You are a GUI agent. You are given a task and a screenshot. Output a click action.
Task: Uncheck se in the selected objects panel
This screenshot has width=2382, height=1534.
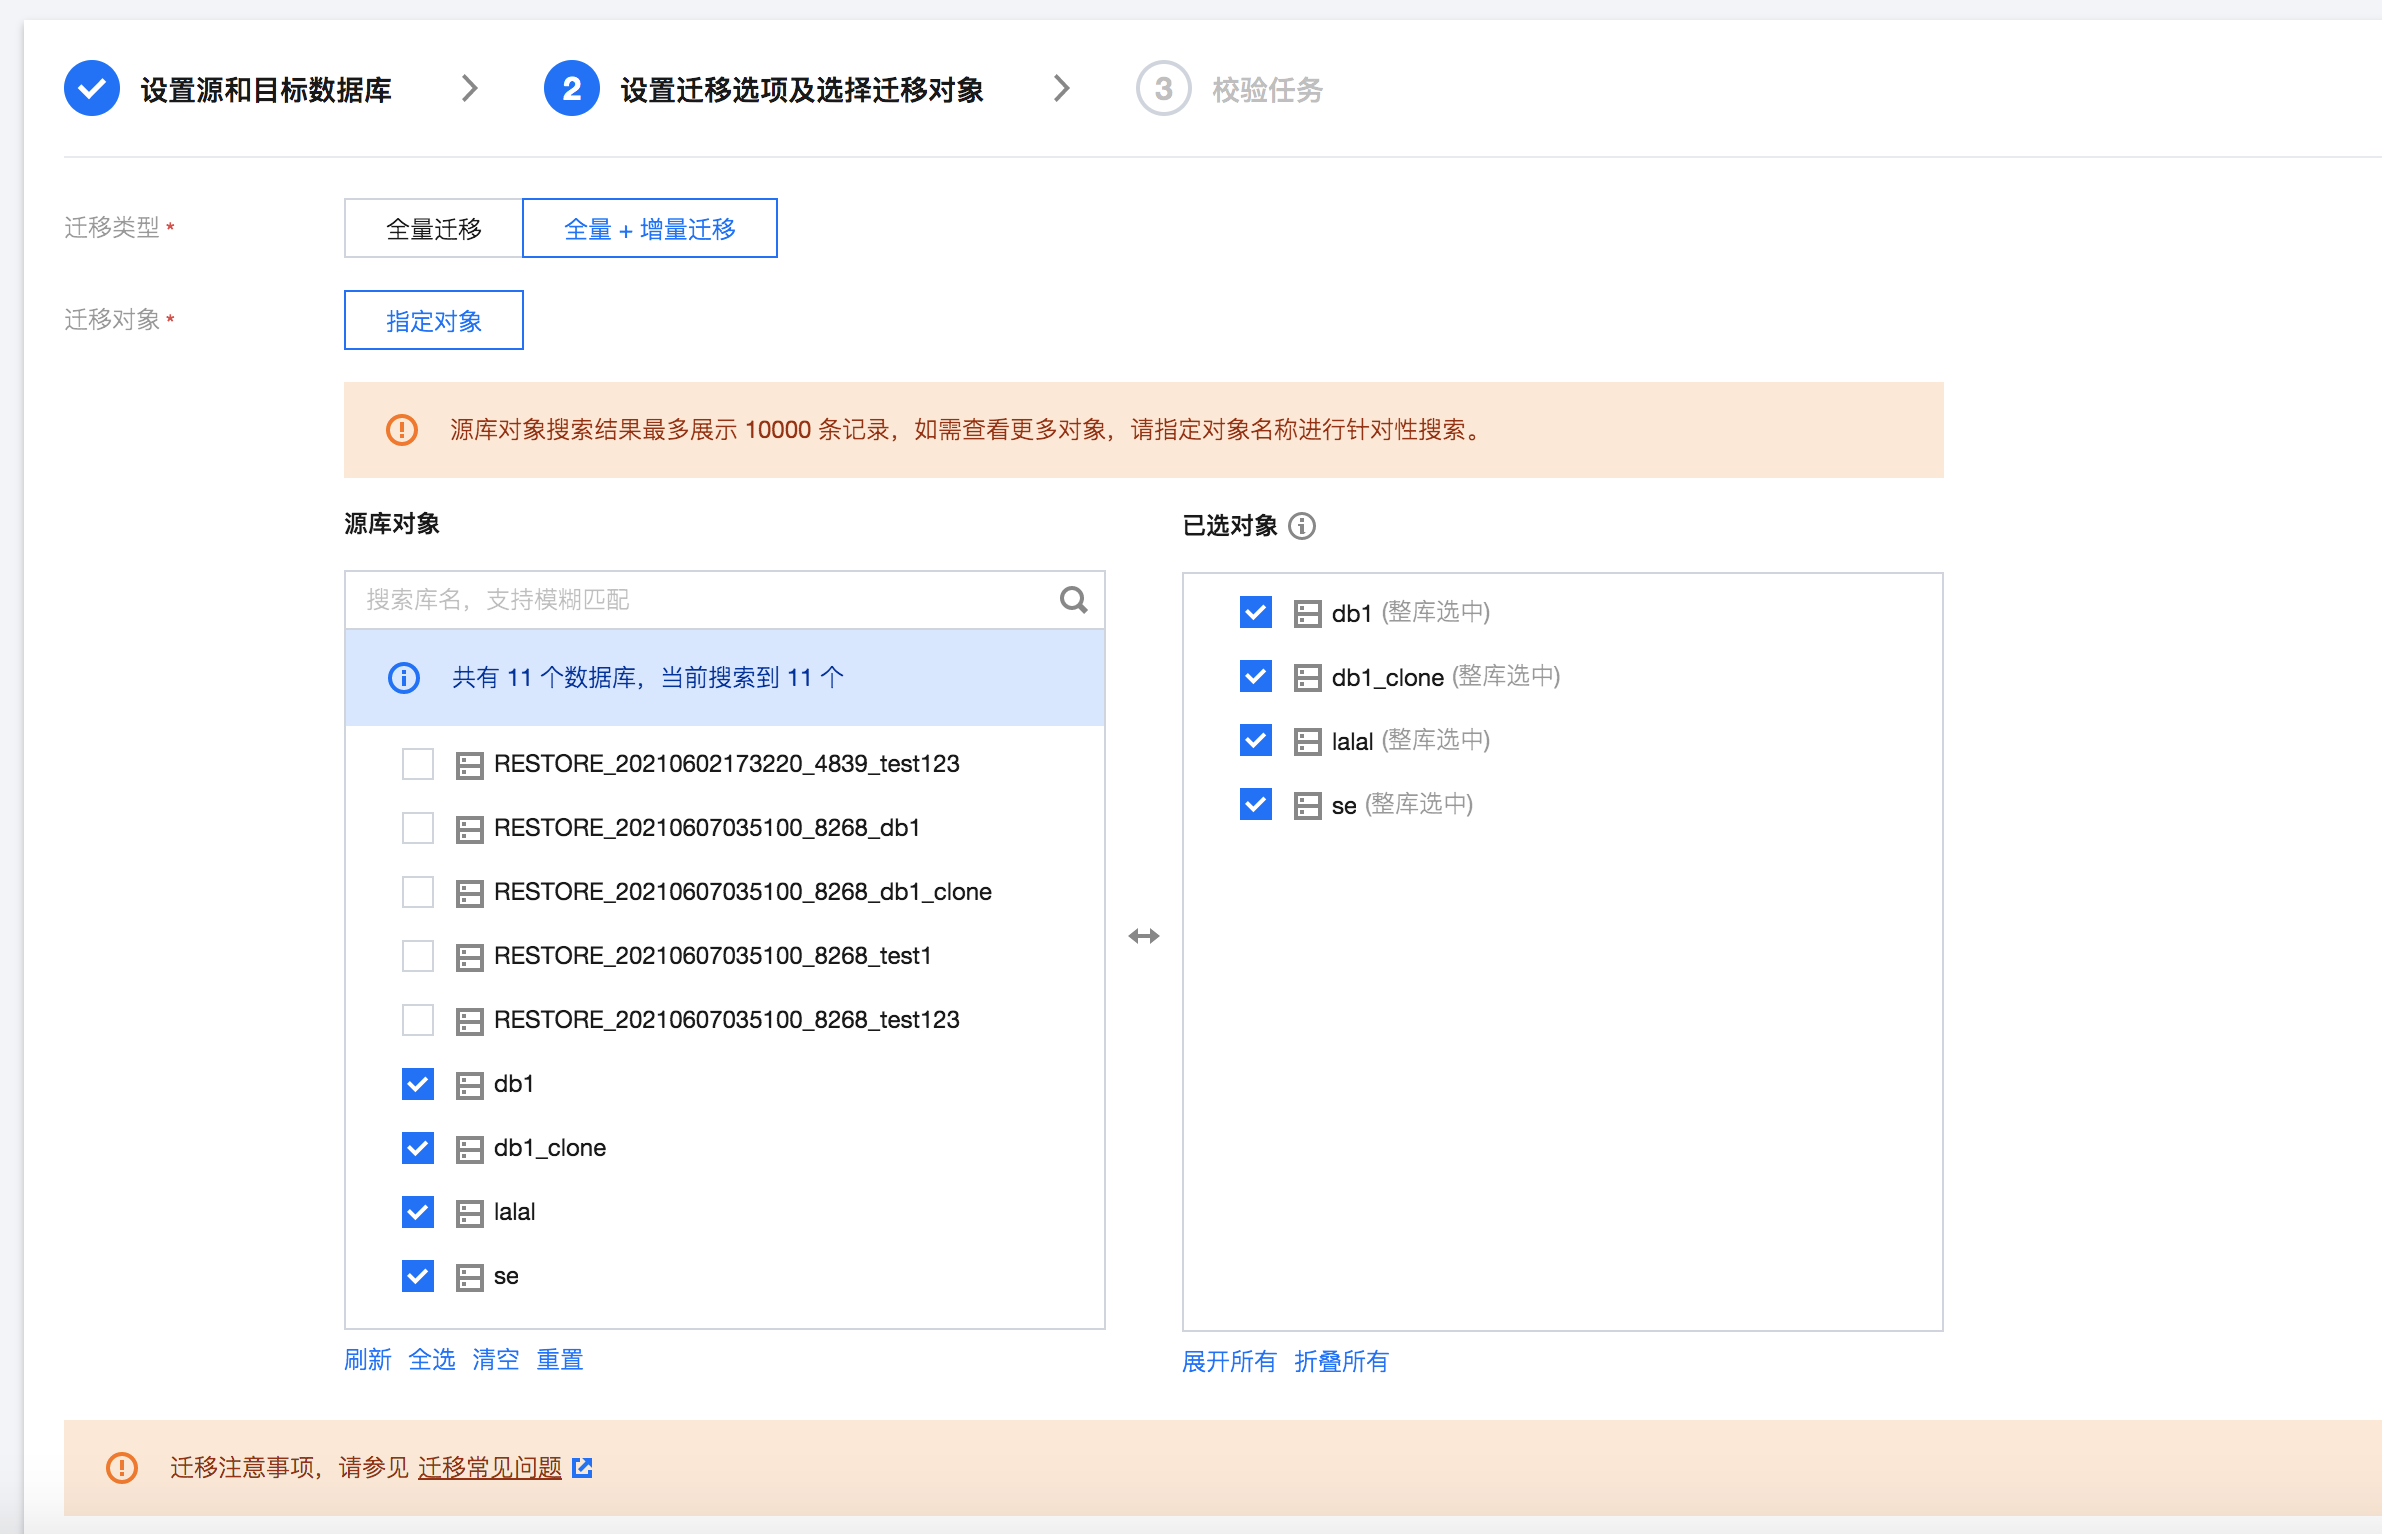pyautogui.click(x=1256, y=804)
